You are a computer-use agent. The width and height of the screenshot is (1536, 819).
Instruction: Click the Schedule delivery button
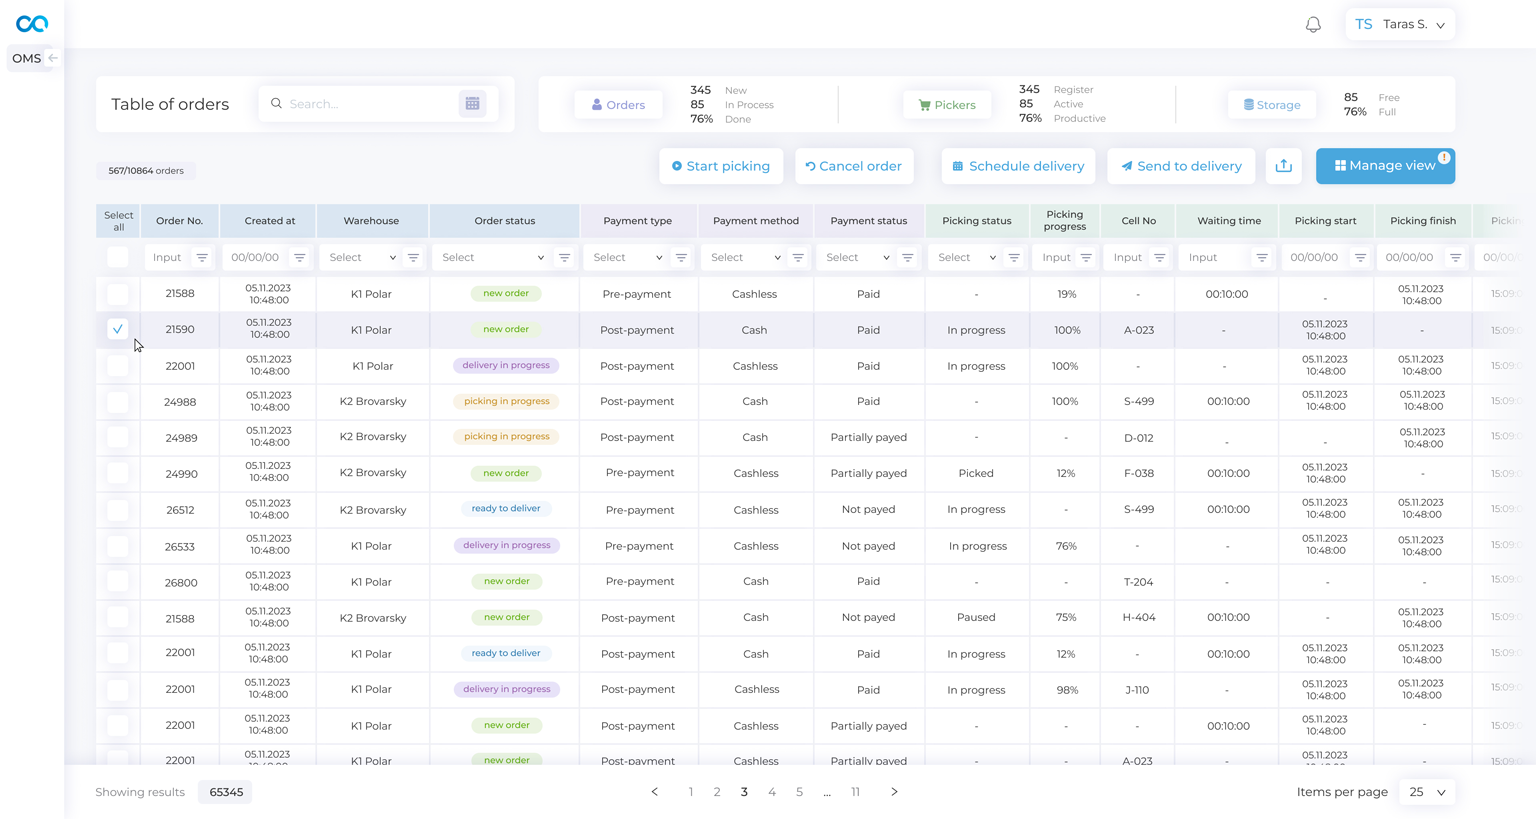click(x=1018, y=166)
